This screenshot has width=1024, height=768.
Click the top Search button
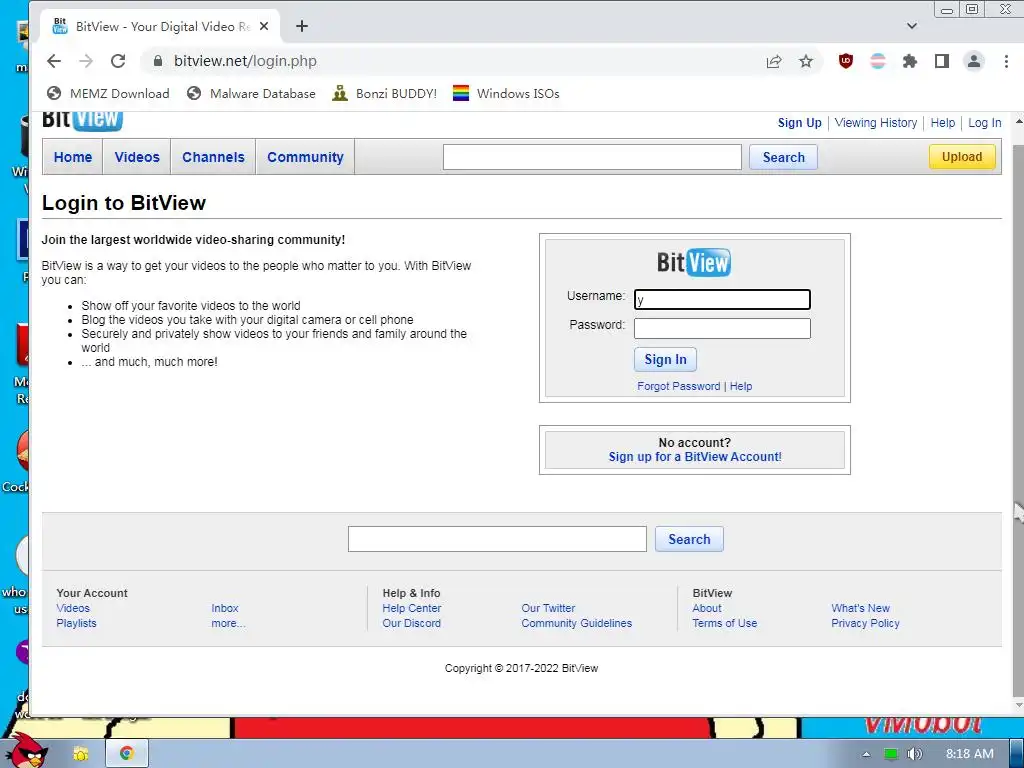pyautogui.click(x=783, y=157)
